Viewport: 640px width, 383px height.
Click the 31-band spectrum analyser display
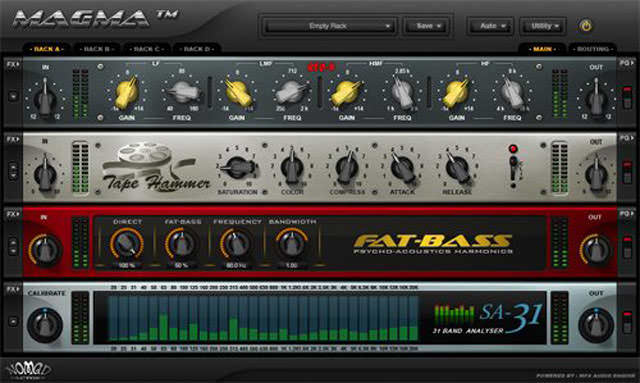point(264,318)
